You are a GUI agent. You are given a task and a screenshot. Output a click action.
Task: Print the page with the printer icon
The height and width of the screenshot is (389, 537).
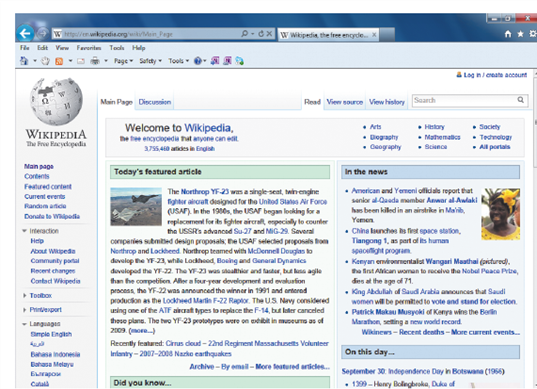tap(95, 61)
